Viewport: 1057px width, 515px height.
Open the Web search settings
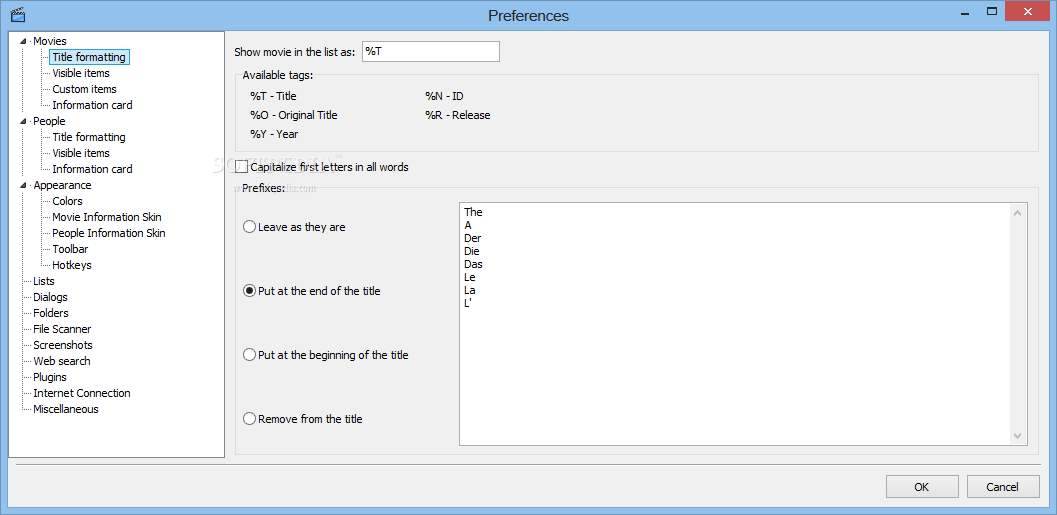[x=61, y=361]
